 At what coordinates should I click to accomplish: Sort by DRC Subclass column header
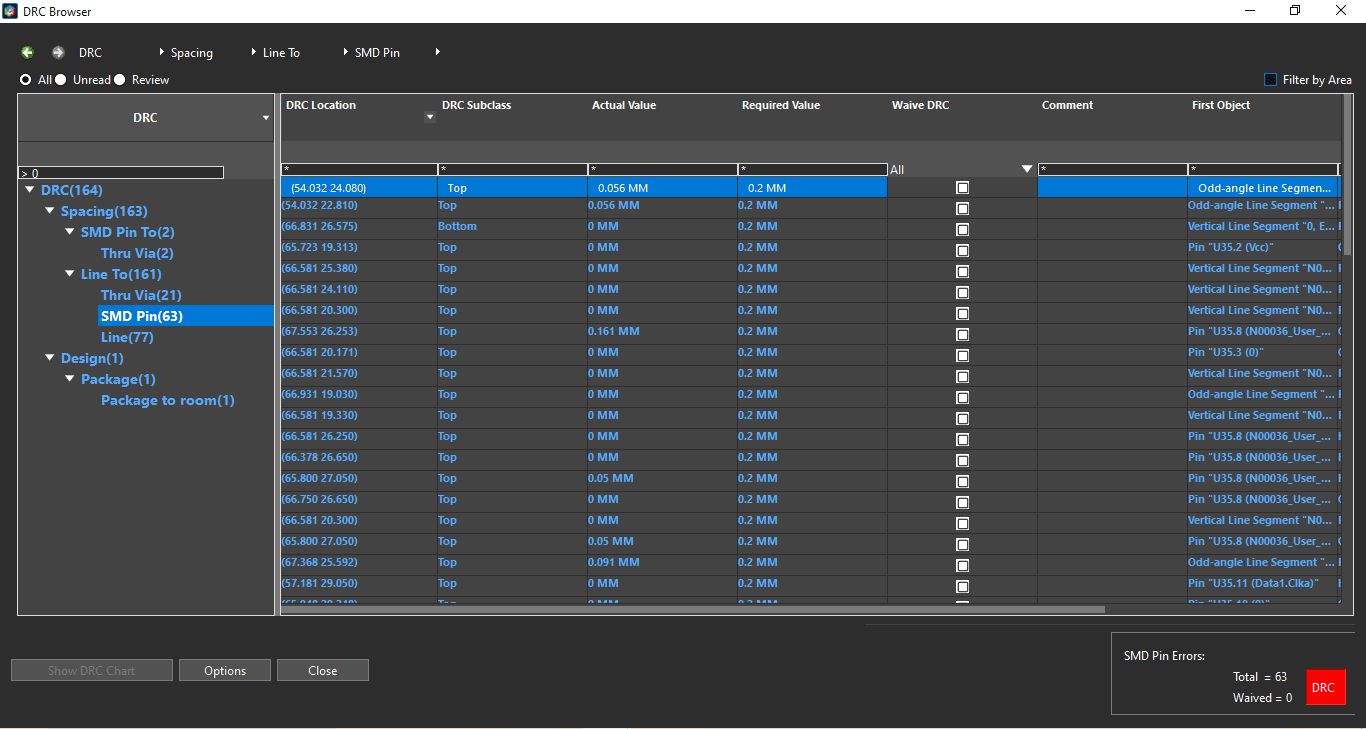point(476,105)
